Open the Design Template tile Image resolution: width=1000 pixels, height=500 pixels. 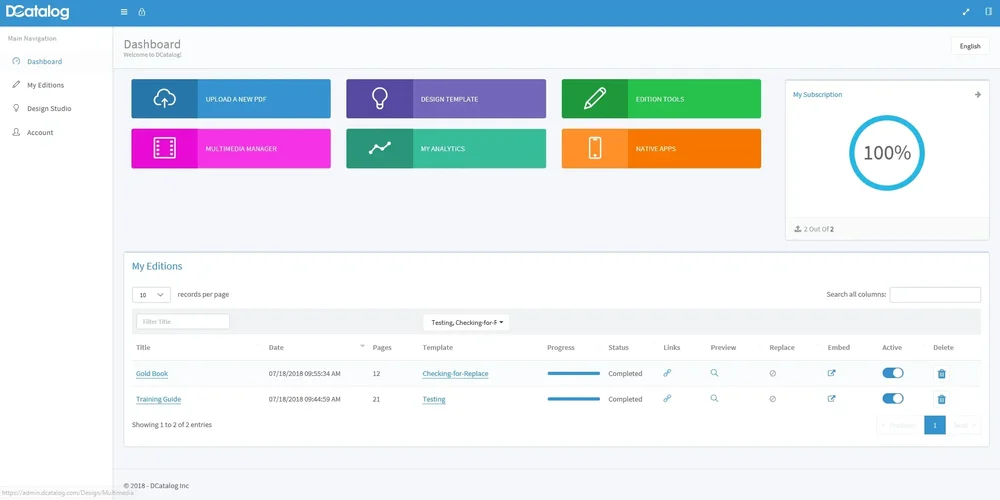click(446, 99)
